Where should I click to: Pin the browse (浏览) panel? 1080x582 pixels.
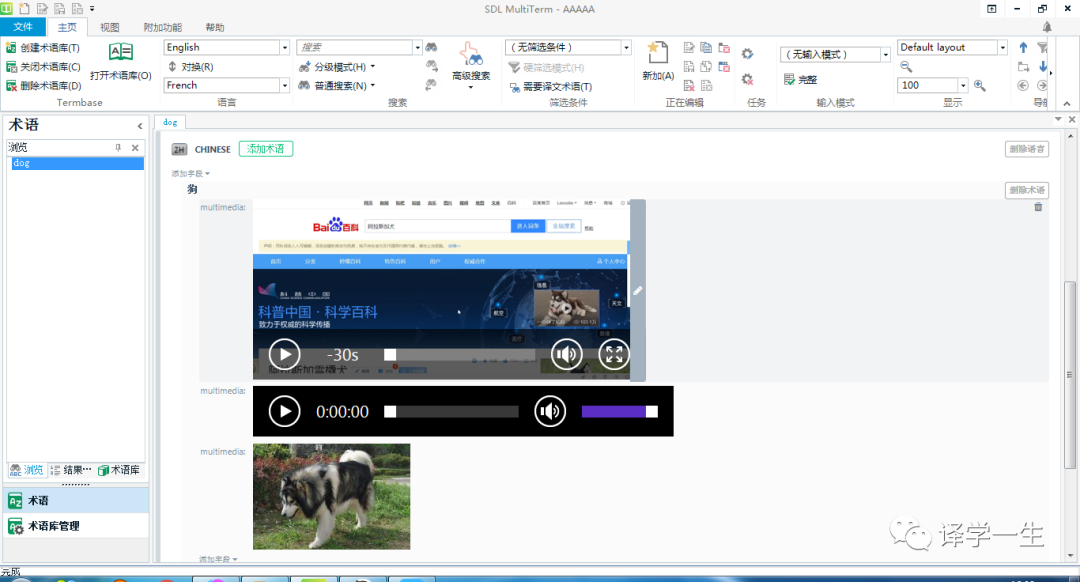[x=118, y=147]
